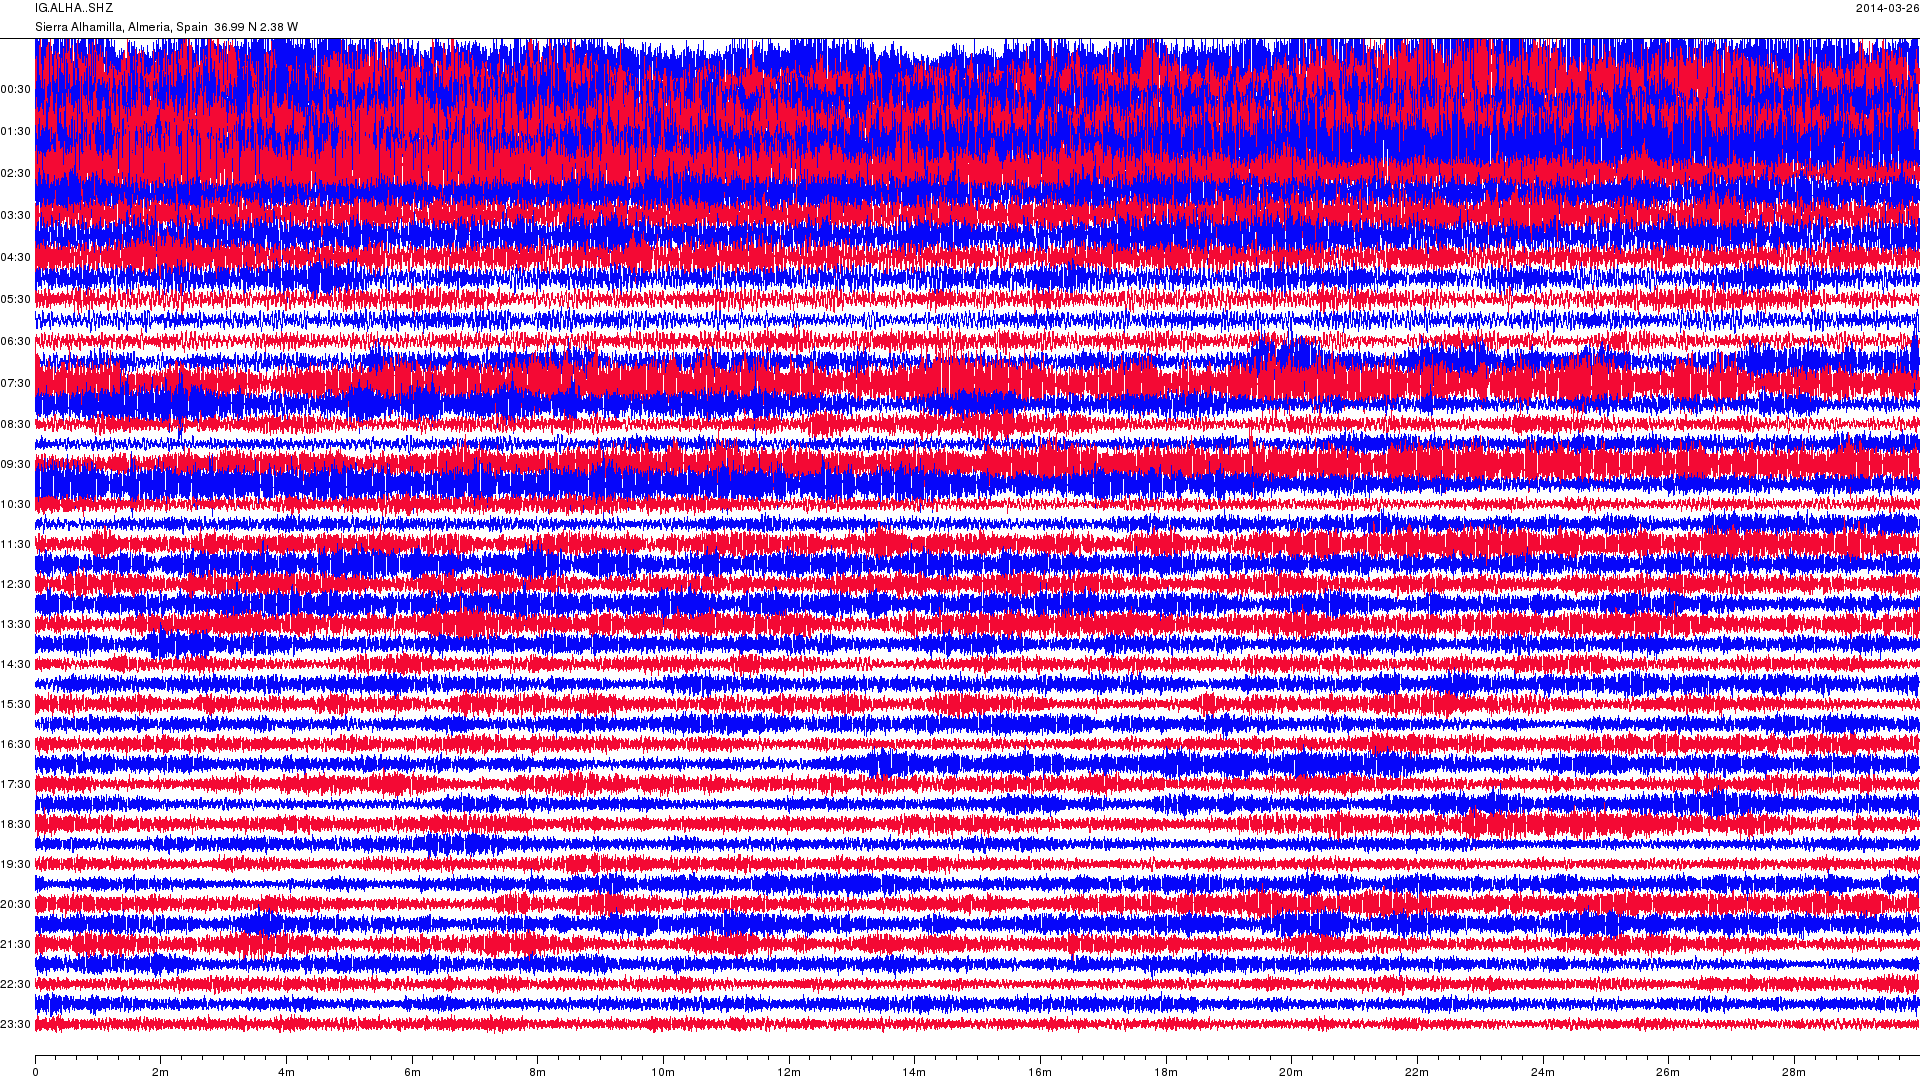Click the 05:30 time row label
The width and height of the screenshot is (1920, 1080).
16,300
